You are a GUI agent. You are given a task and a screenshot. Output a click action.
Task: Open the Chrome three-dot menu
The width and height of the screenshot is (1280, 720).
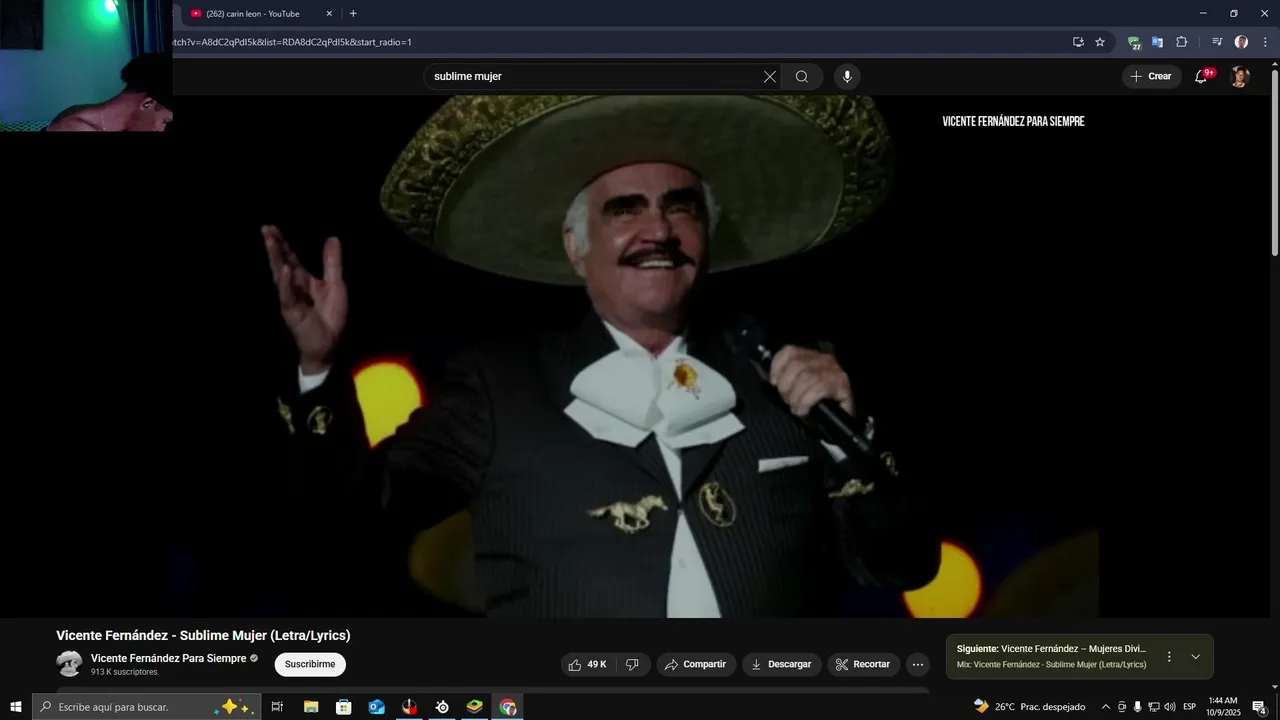point(1265,42)
